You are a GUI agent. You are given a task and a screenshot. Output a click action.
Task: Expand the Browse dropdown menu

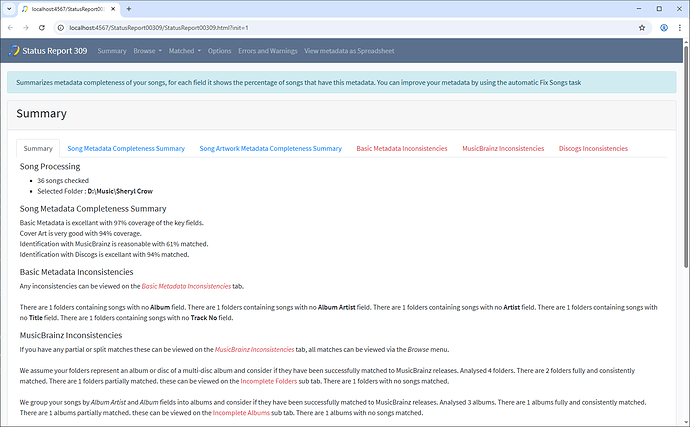click(x=147, y=51)
